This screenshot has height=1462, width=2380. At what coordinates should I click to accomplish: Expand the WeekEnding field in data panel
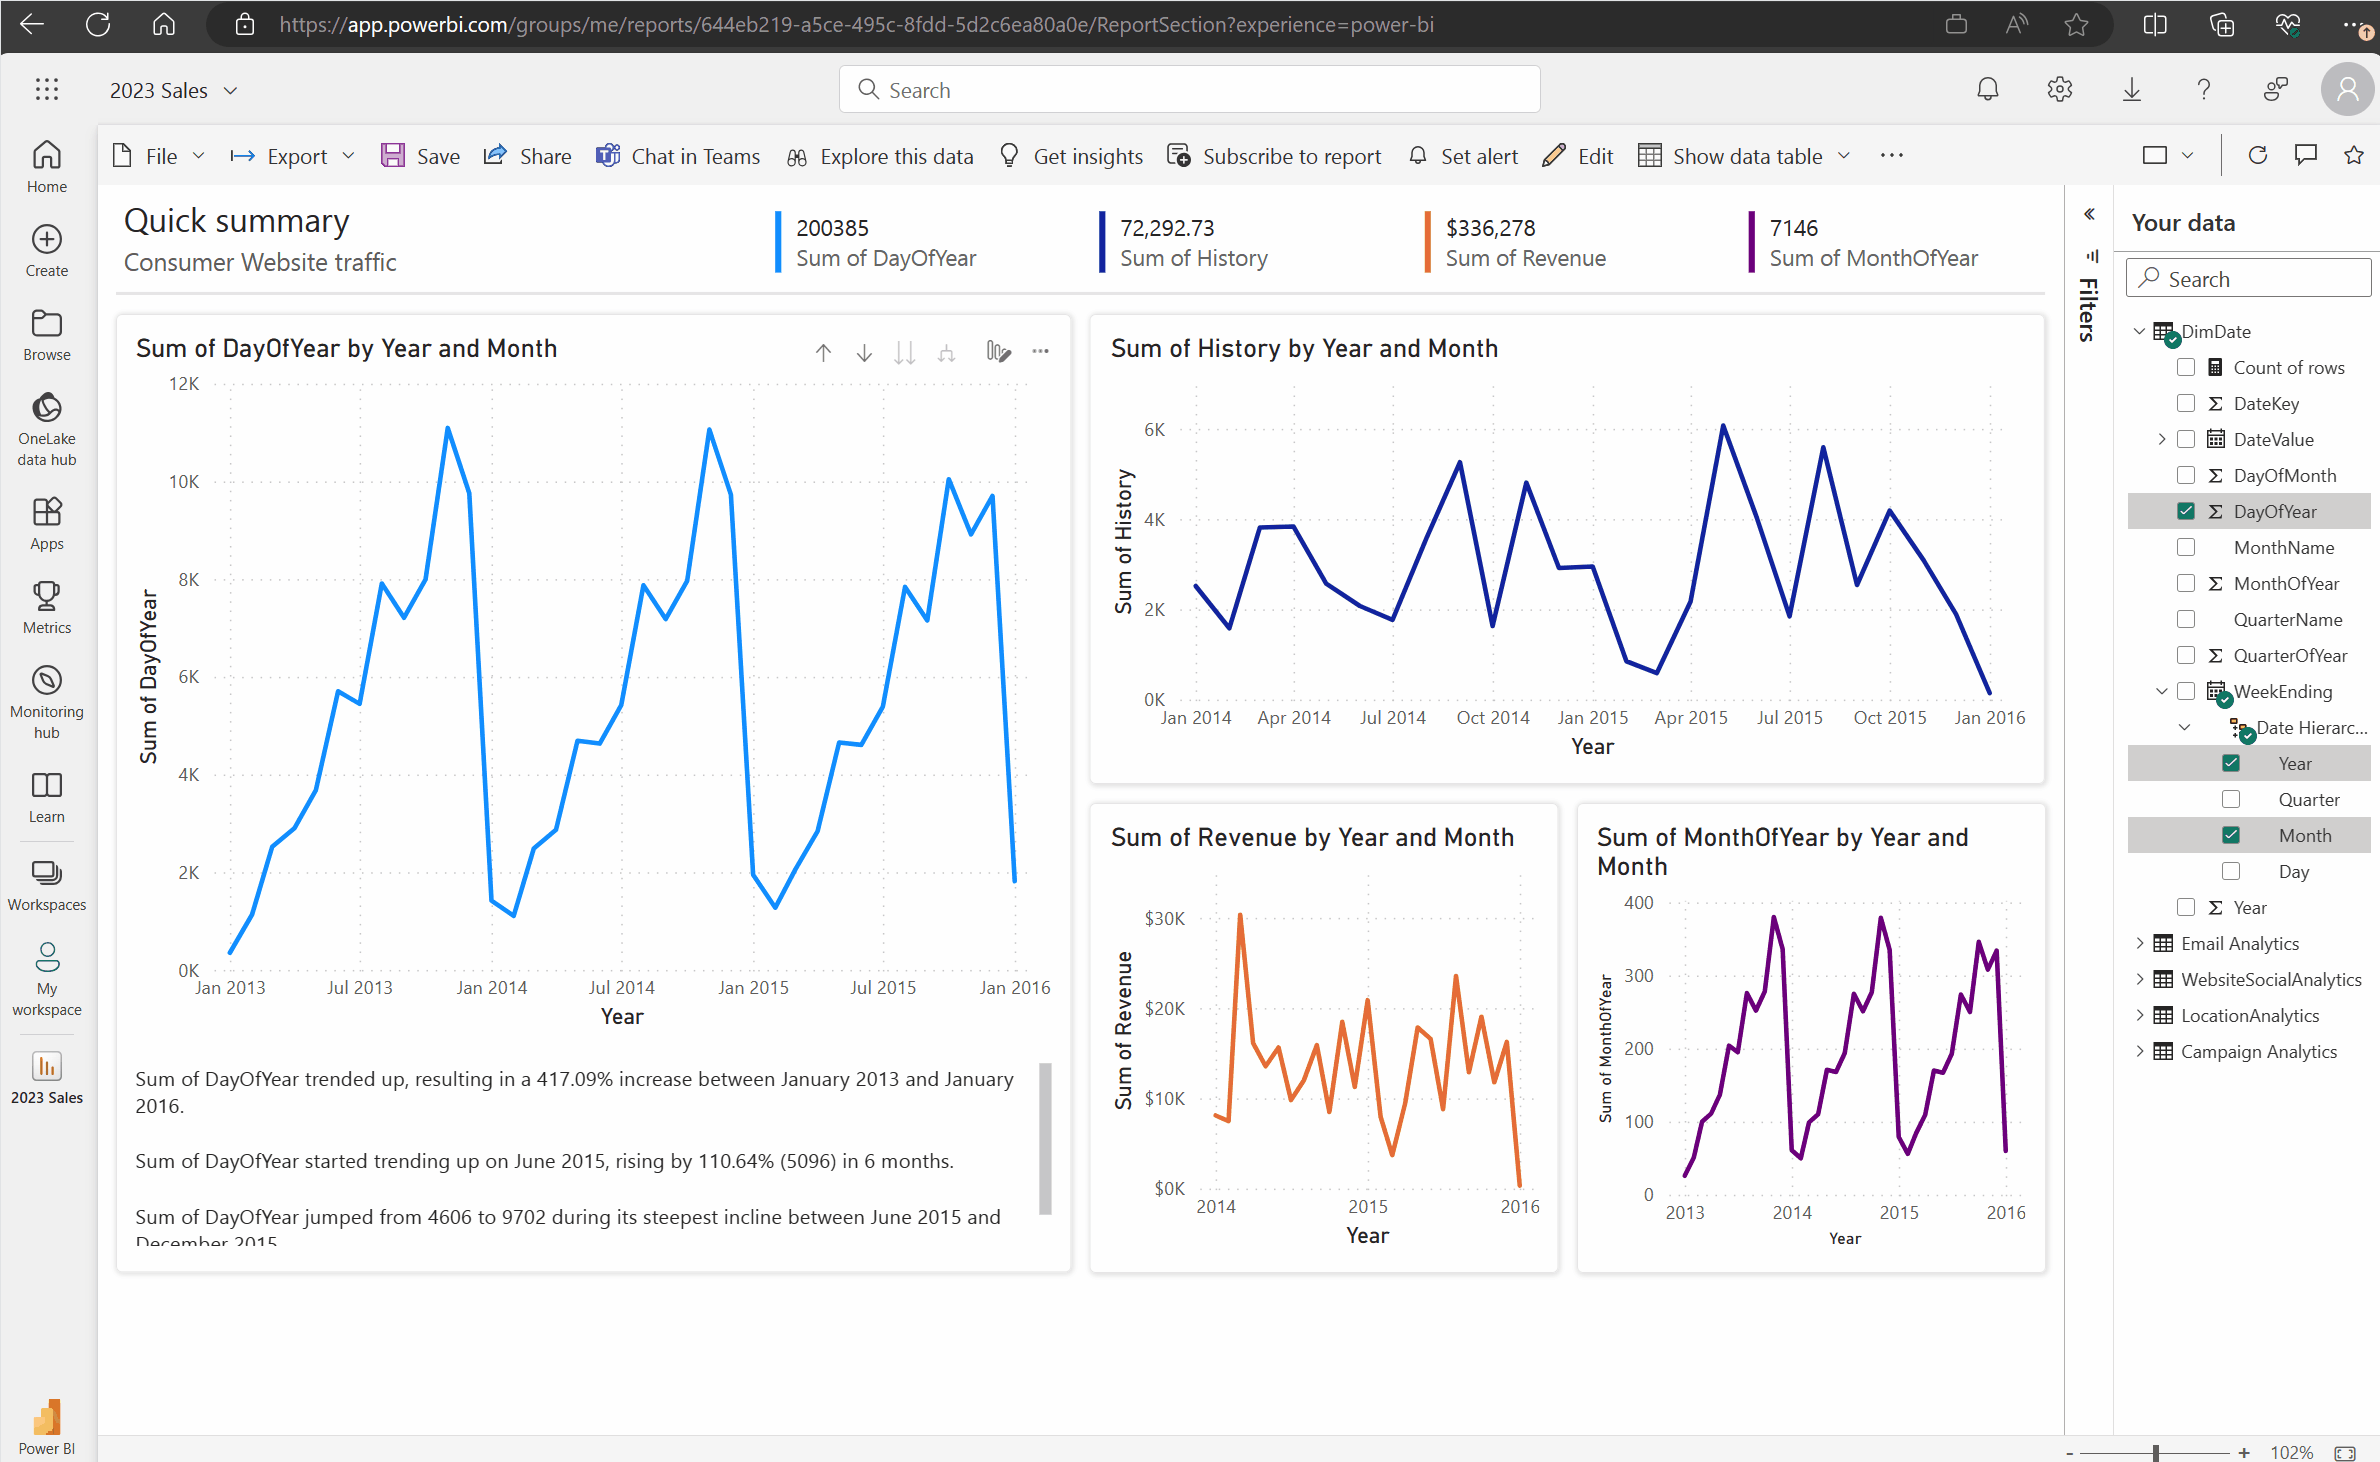(x=2161, y=692)
